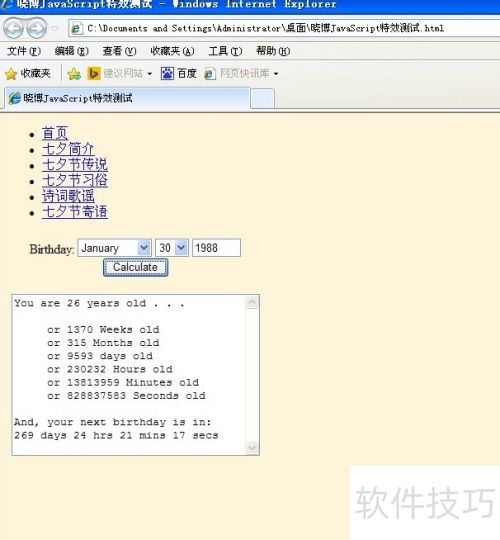Image resolution: width=500 pixels, height=540 pixels.
Task: Open recent pages arrow beside Forward button
Action: (55, 28)
